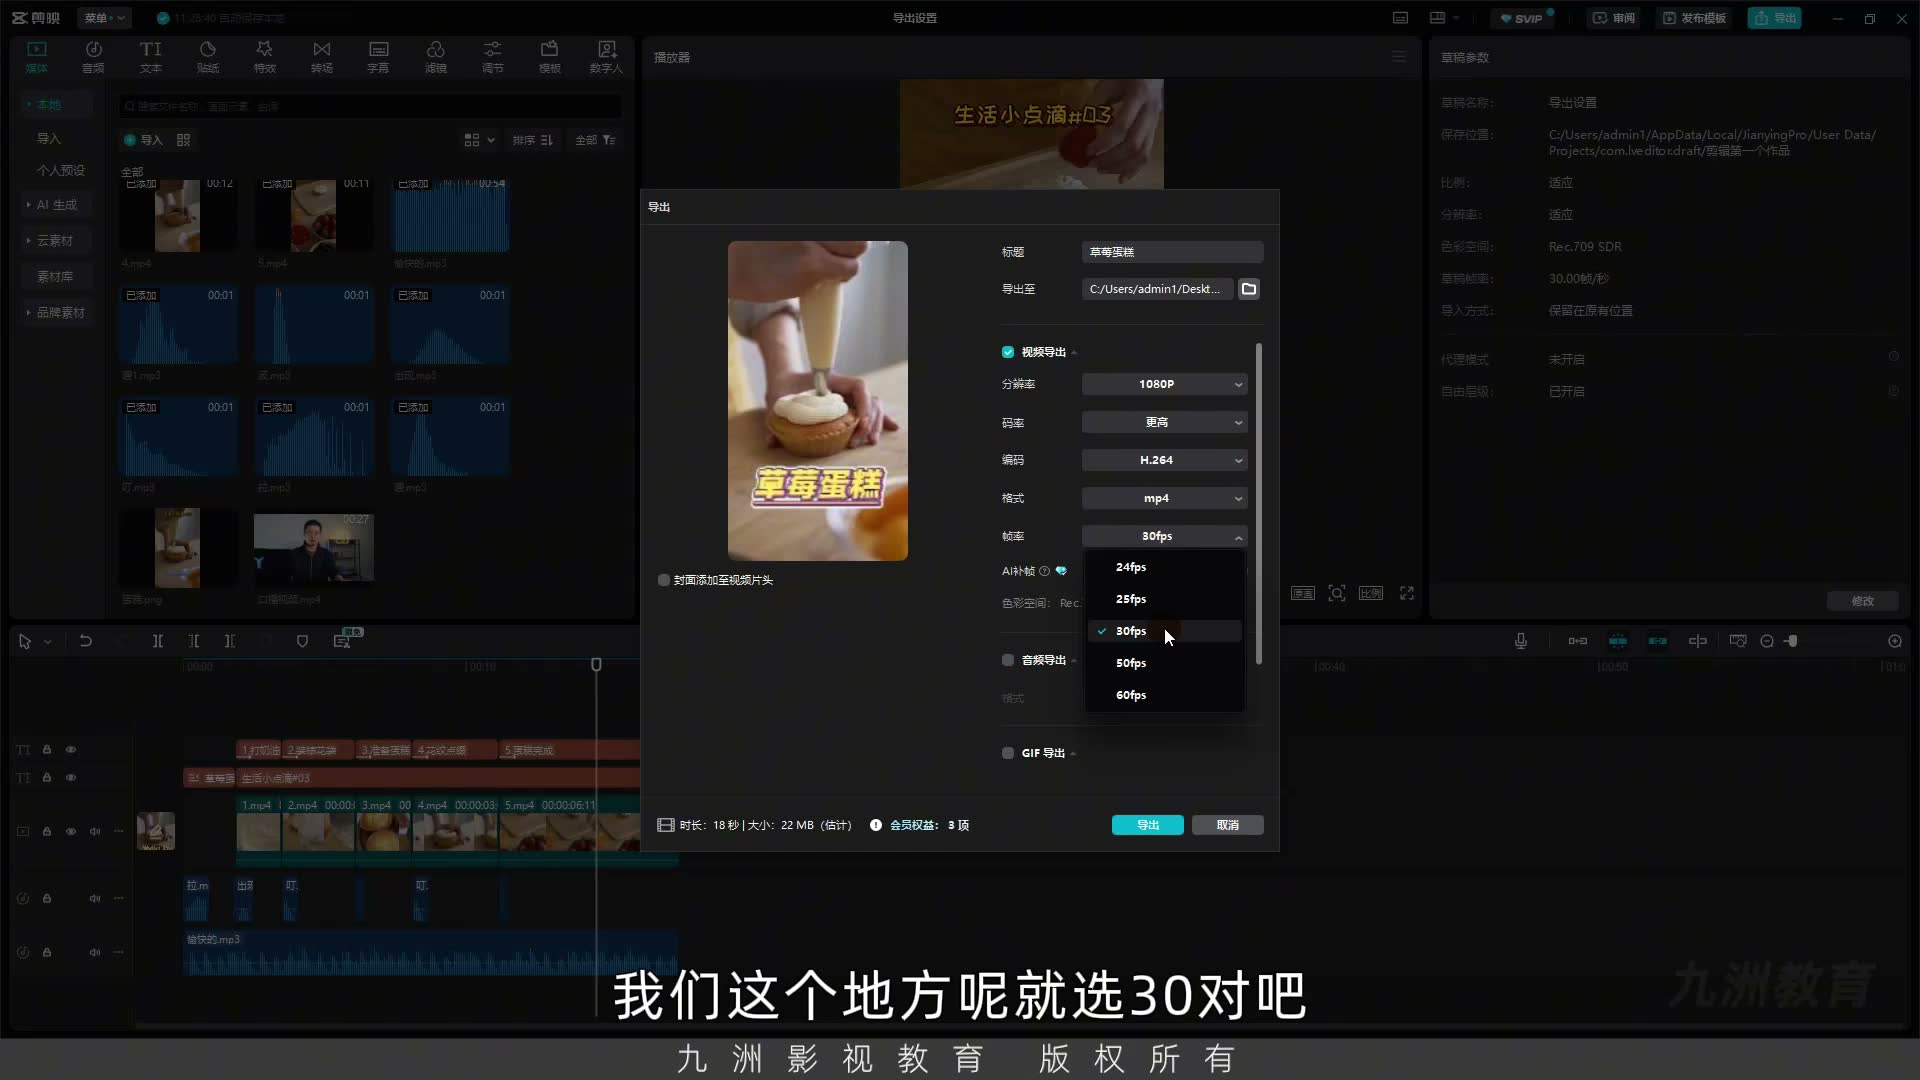Viewport: 1920px width, 1080px height.
Task: Open the 字幕 tab
Action: point(378,57)
